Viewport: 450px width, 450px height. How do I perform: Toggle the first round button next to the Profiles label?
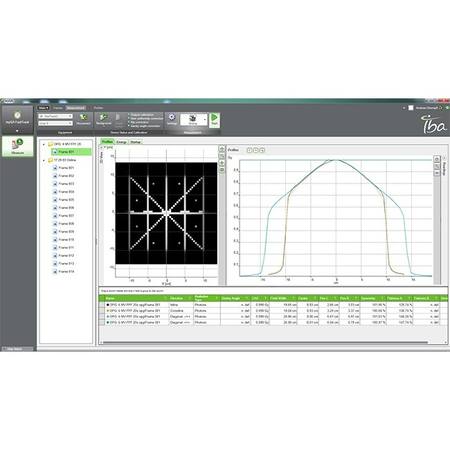pos(249,150)
